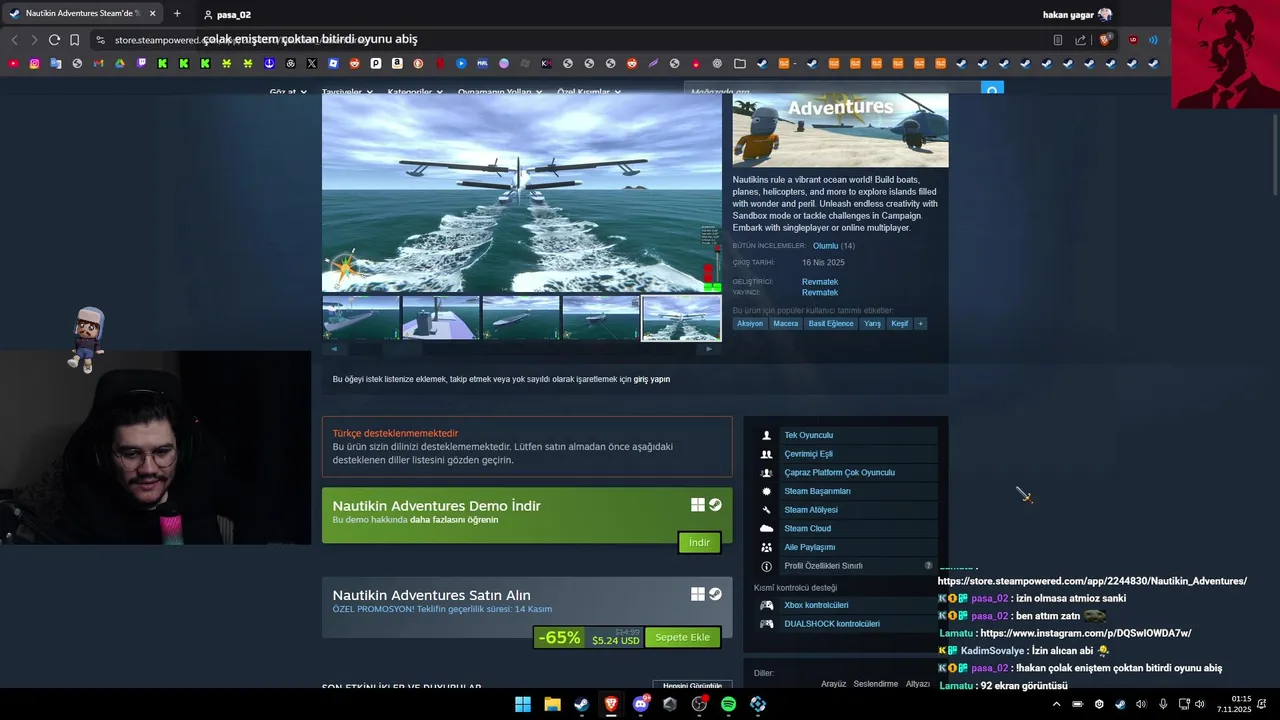Click the Aile Paylaşımı link
Image resolution: width=1280 pixels, height=720 pixels.
809,547
